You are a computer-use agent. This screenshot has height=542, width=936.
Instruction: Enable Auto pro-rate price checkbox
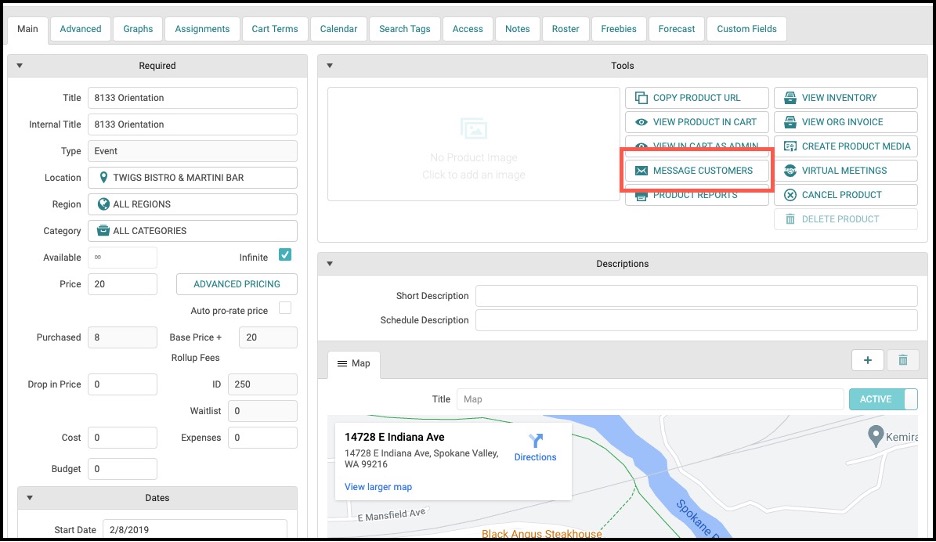[x=285, y=308]
